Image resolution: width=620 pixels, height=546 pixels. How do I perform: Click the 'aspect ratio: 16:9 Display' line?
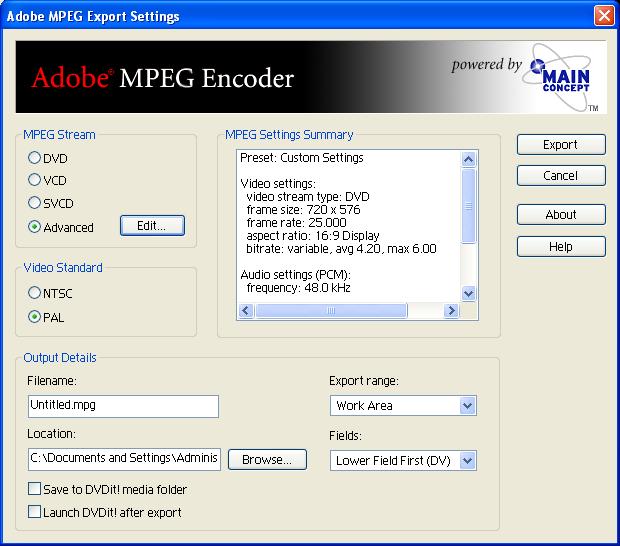click(x=313, y=236)
